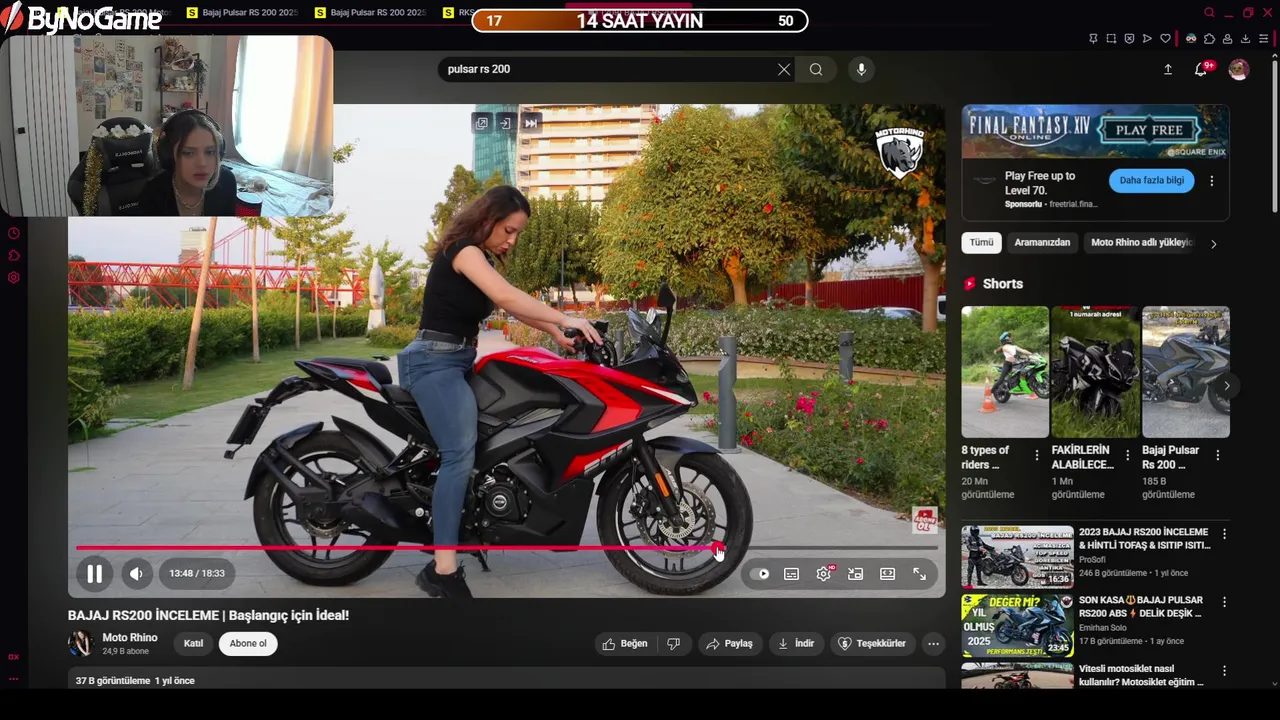Open options for 'SON KASA BAJAJ PULSAR' video
The image size is (1280, 720).
[1224, 602]
